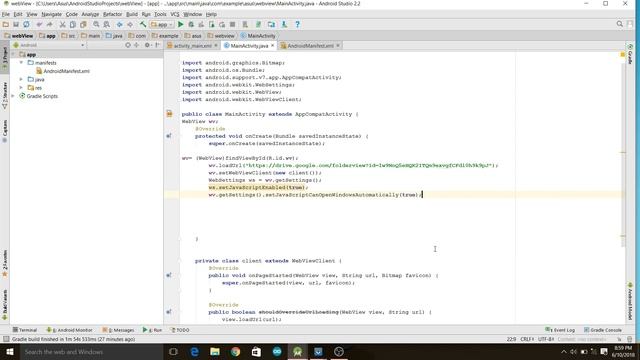
Task: Open project panel gear settings dropdown
Action: pos(148,45)
